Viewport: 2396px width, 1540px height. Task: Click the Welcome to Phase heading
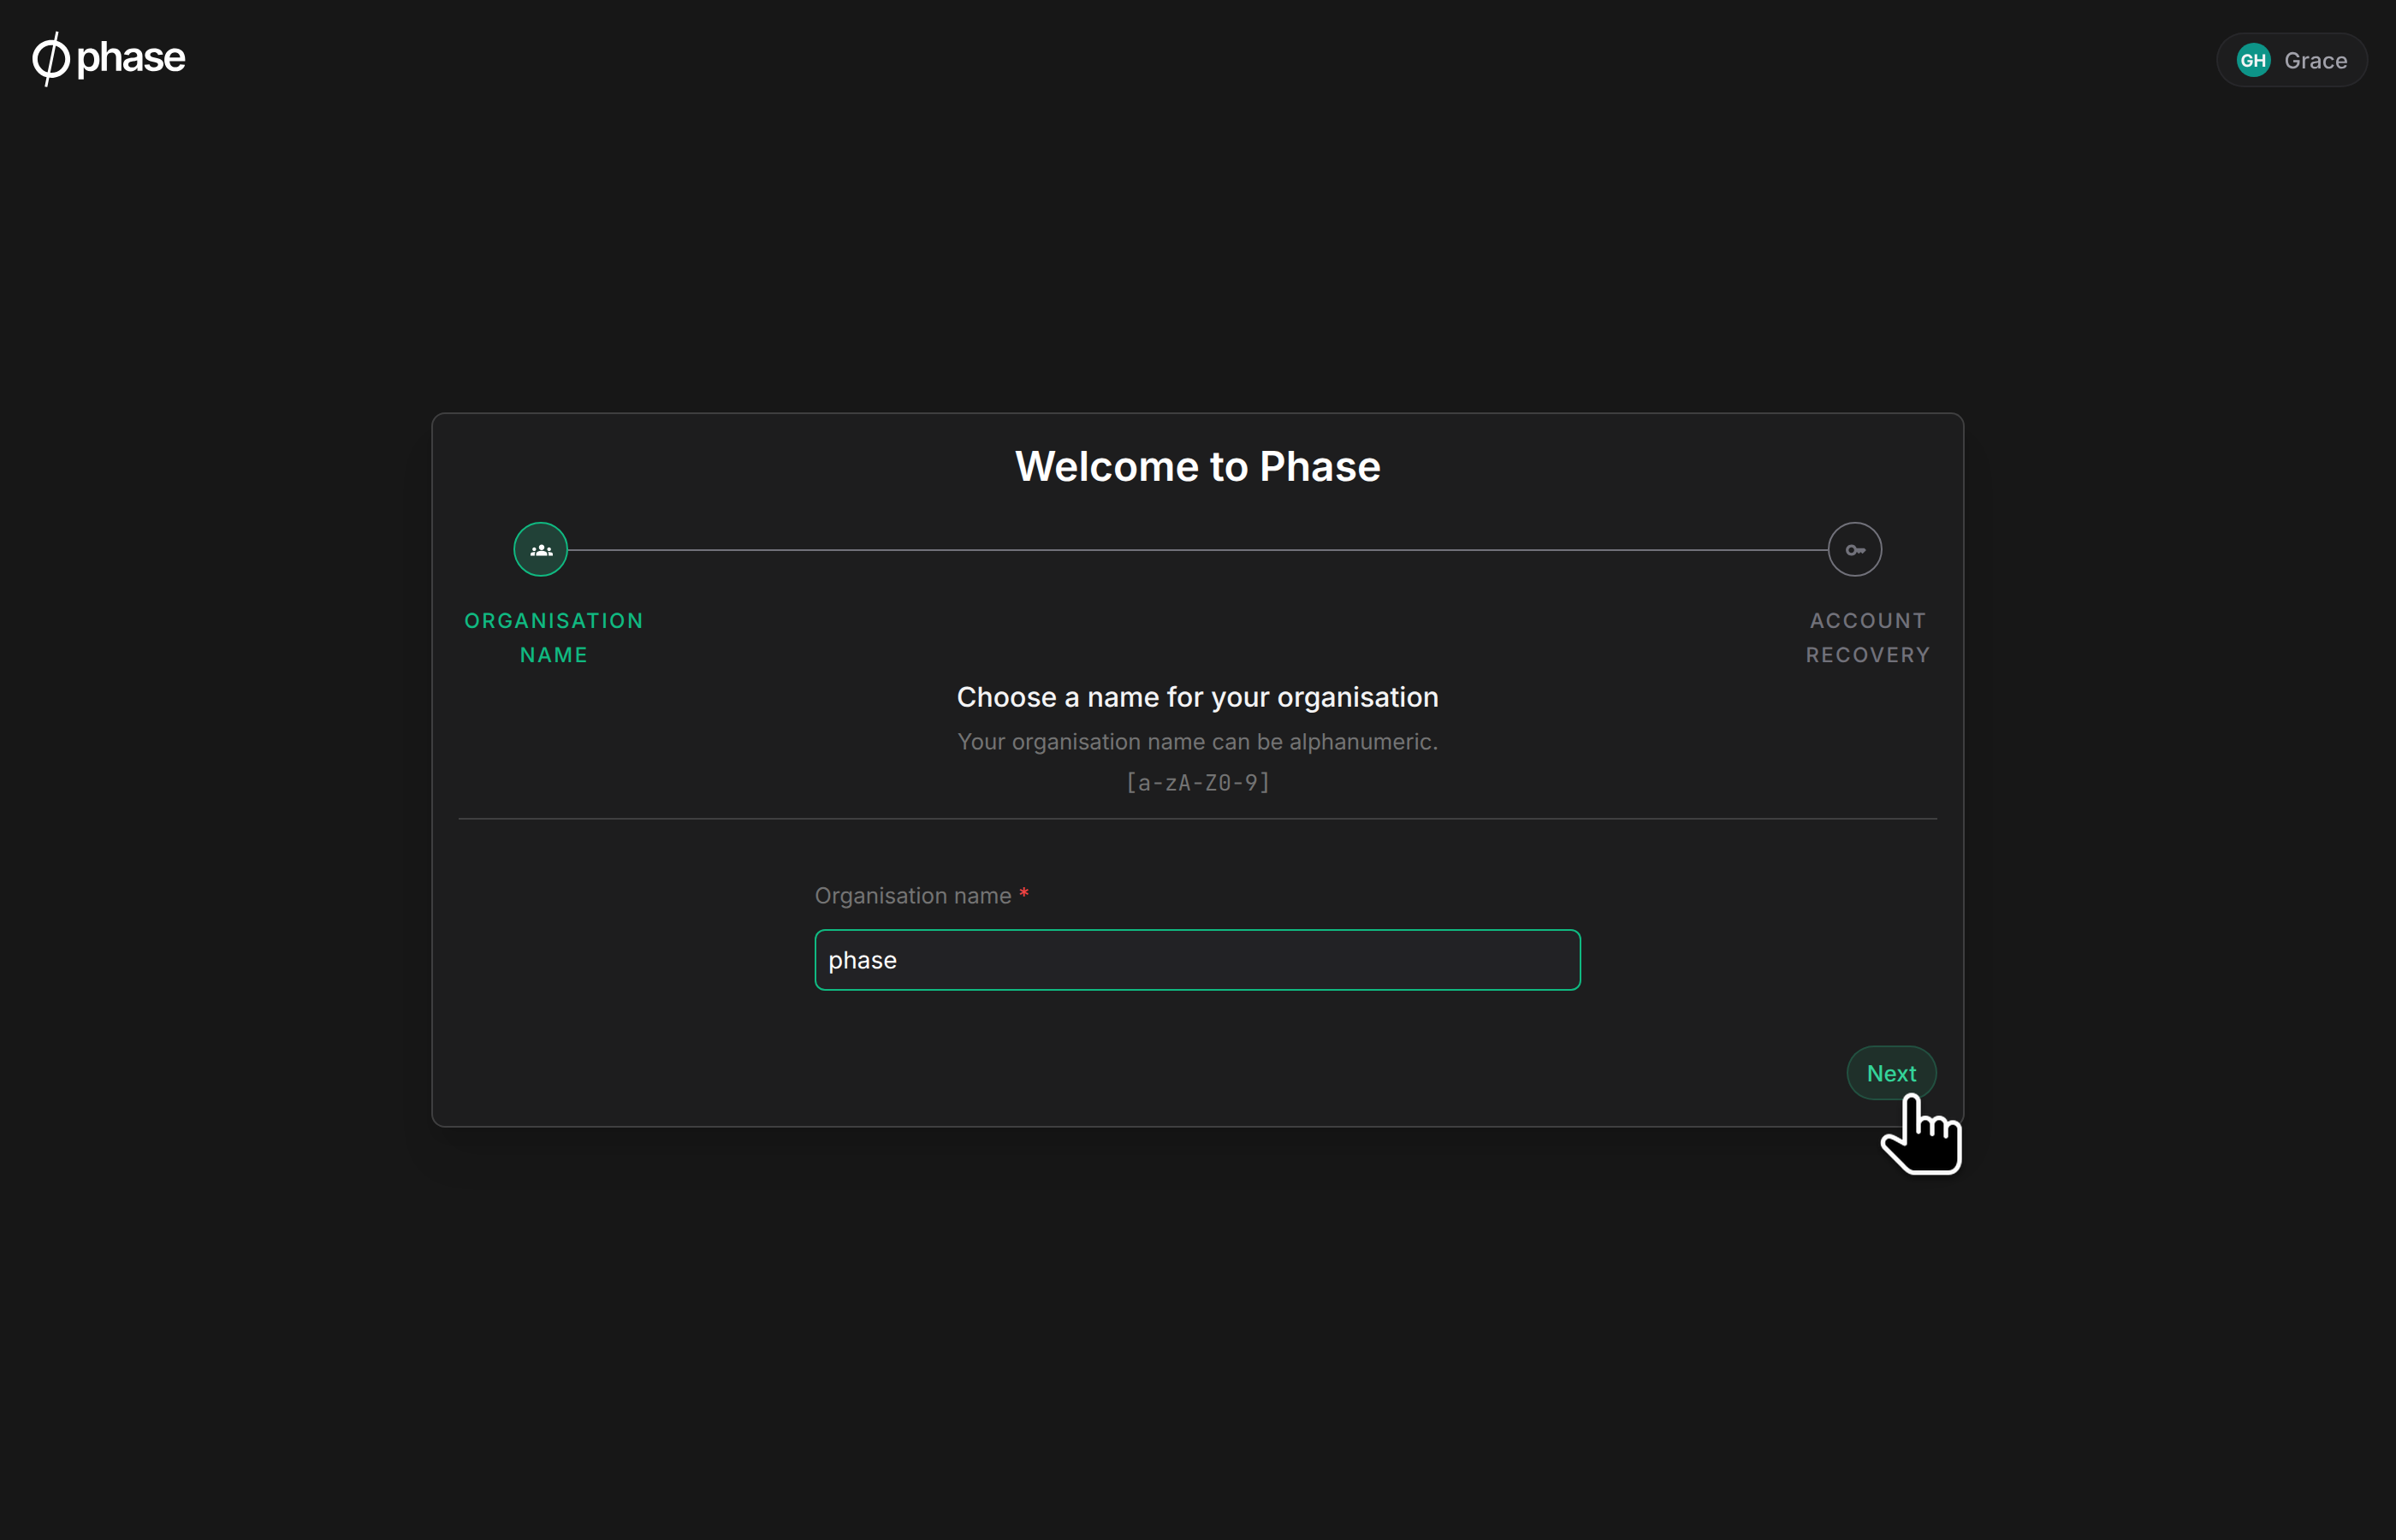[x=1198, y=467]
